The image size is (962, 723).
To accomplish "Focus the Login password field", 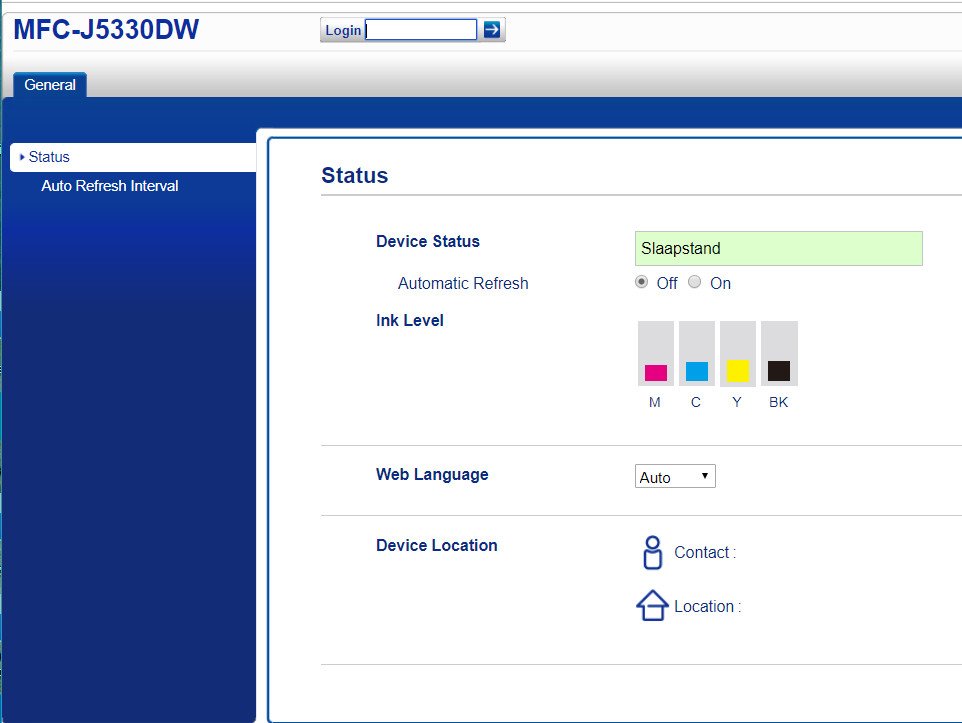I will coord(421,29).
